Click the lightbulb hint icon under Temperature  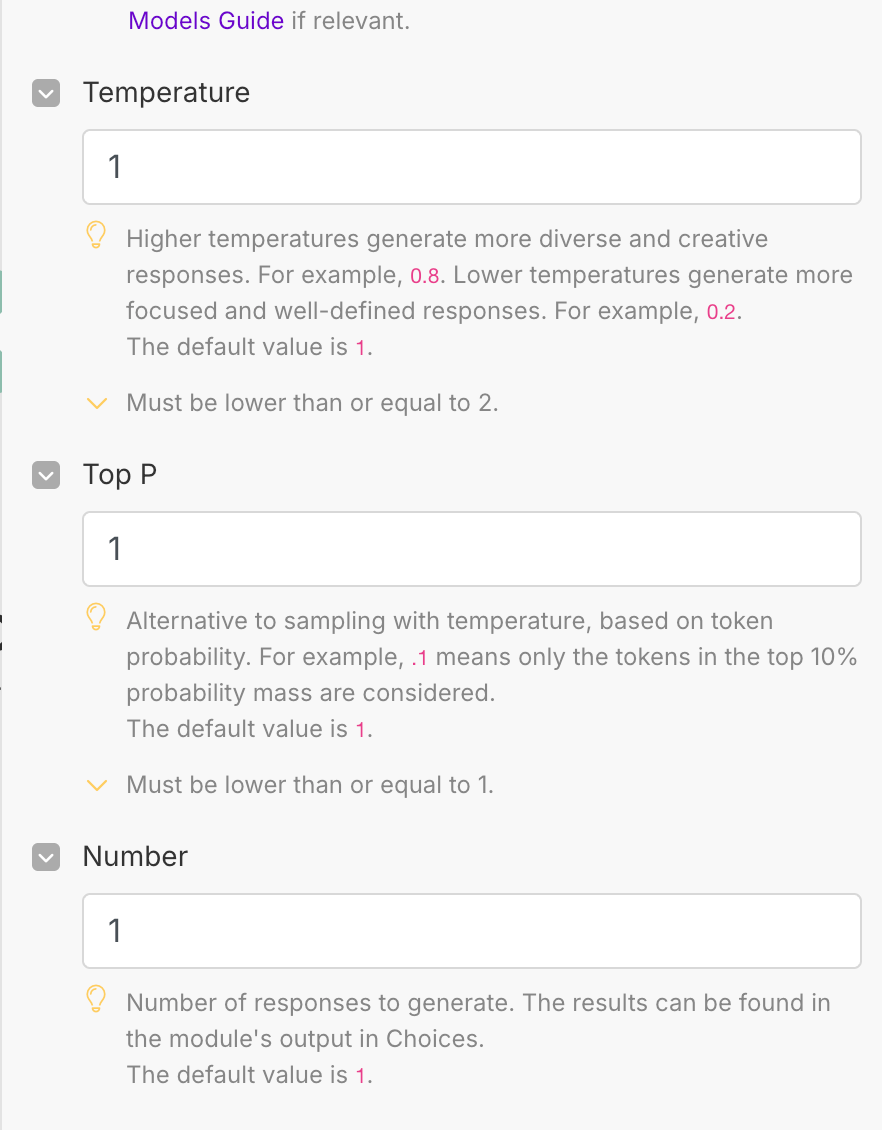(x=96, y=236)
